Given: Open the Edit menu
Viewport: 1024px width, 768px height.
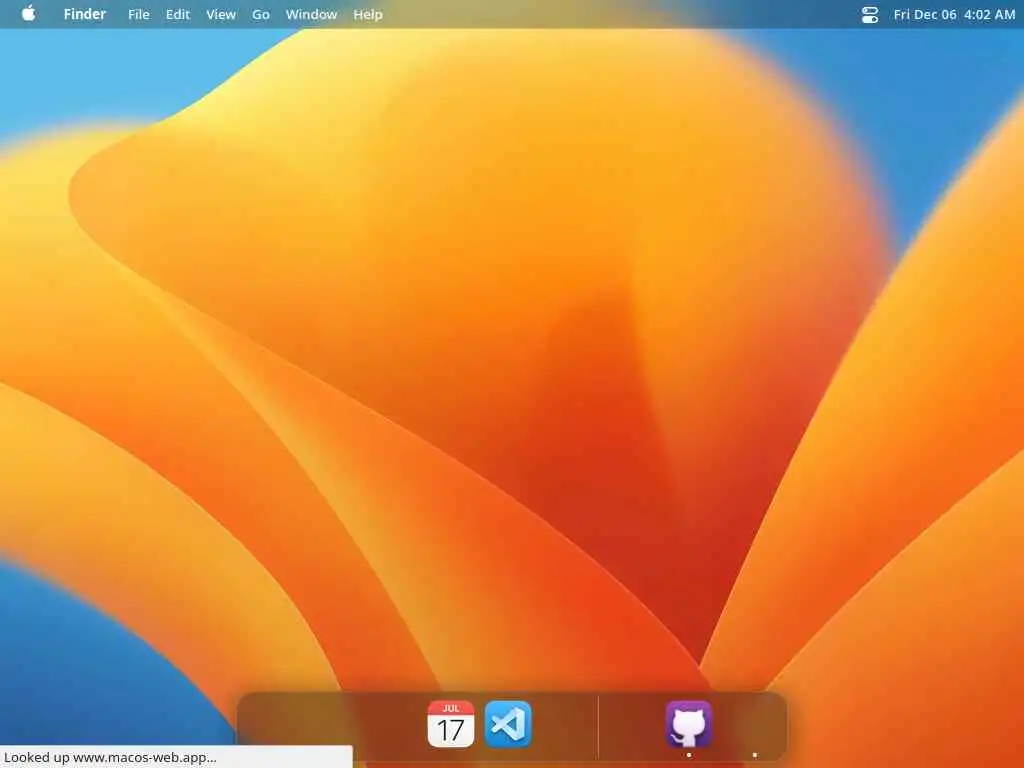Looking at the screenshot, I should [178, 14].
